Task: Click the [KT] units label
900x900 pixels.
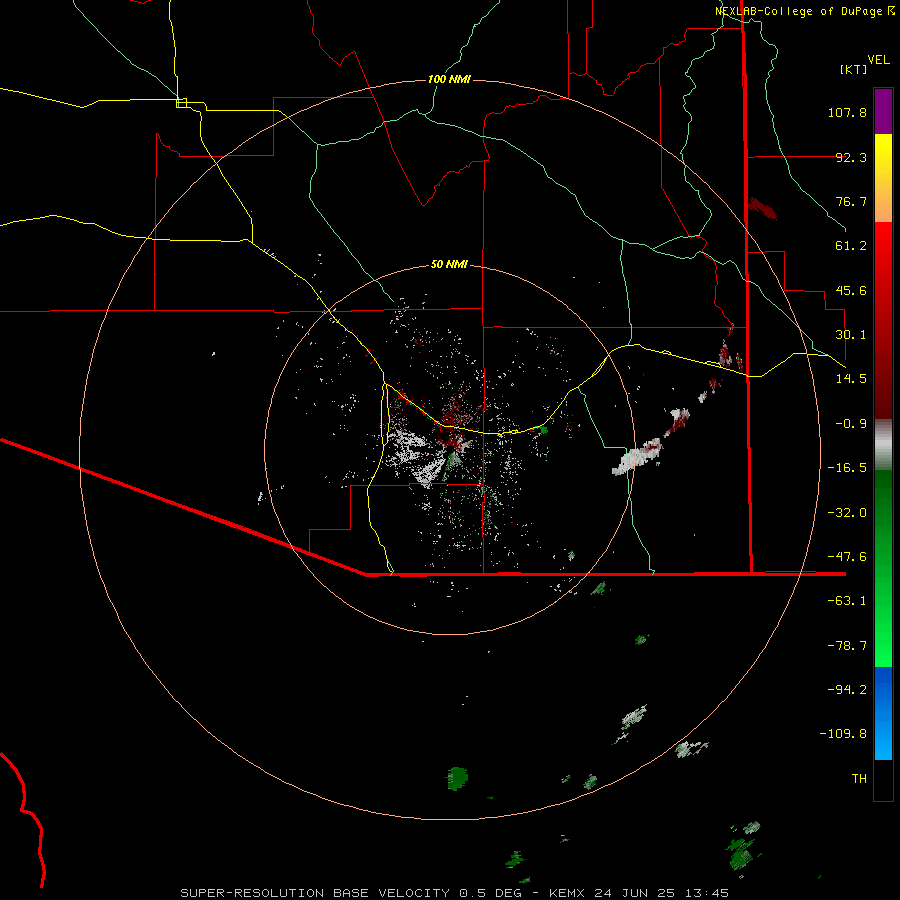Action: click(853, 69)
